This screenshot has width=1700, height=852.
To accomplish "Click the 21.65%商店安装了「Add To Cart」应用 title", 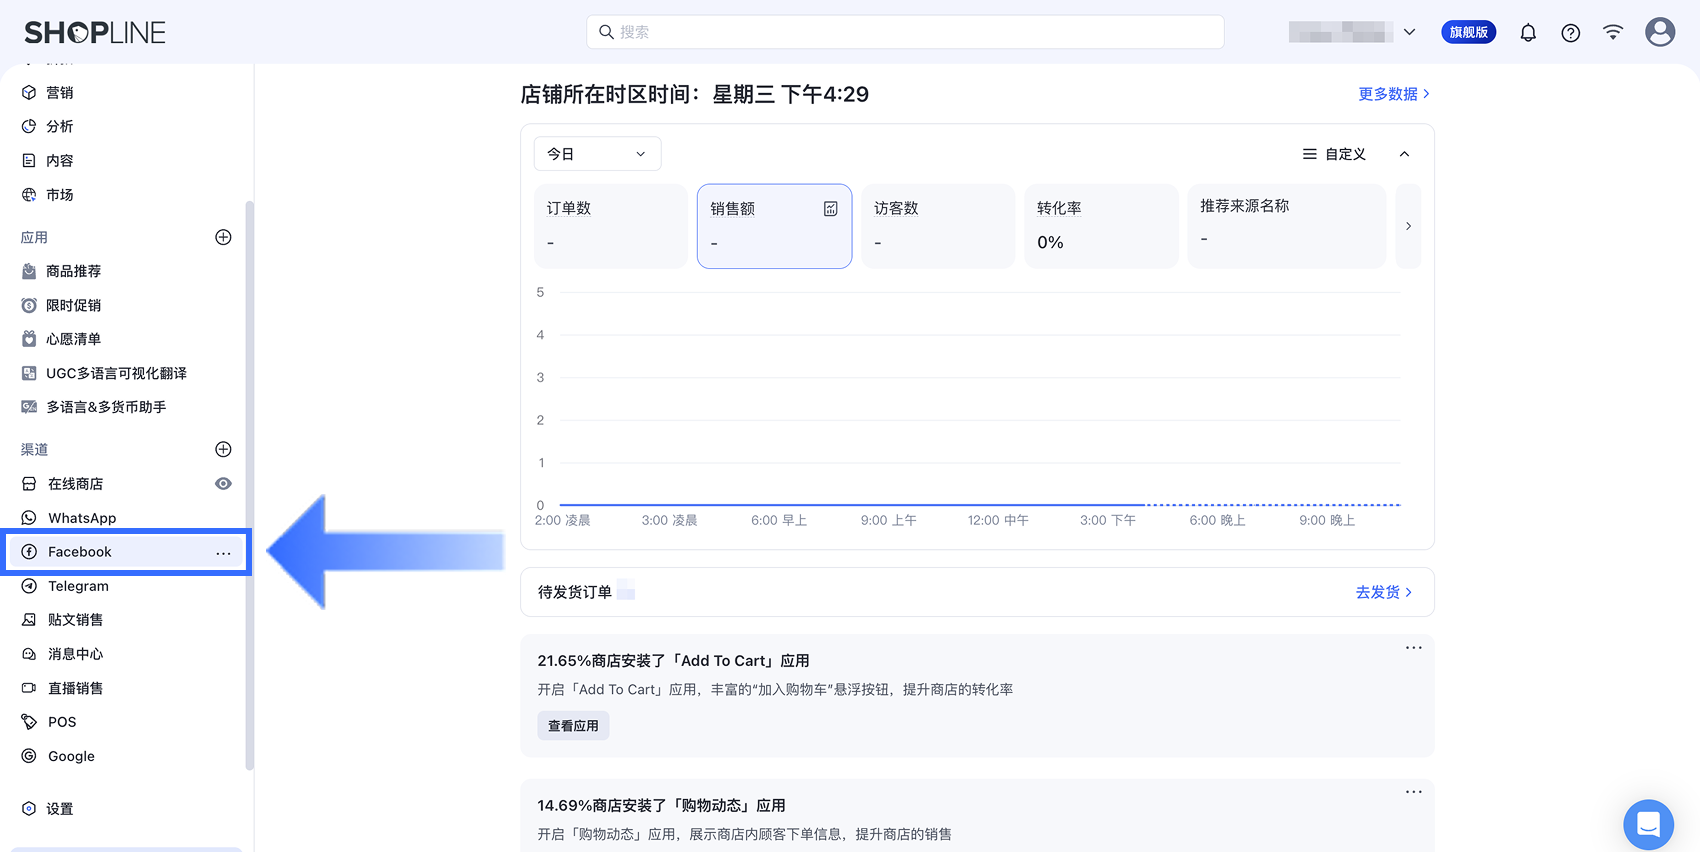I will (673, 661).
